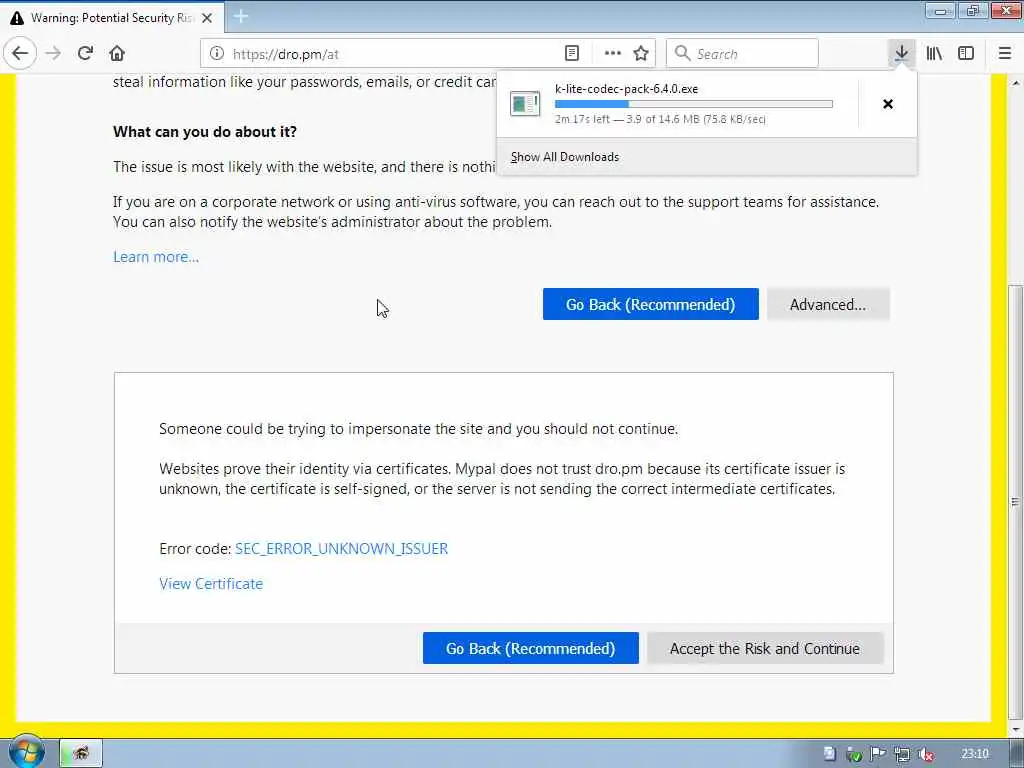The width and height of the screenshot is (1024, 768).
Task: Click the scrollbar down arrow
Action: coord(1015,729)
